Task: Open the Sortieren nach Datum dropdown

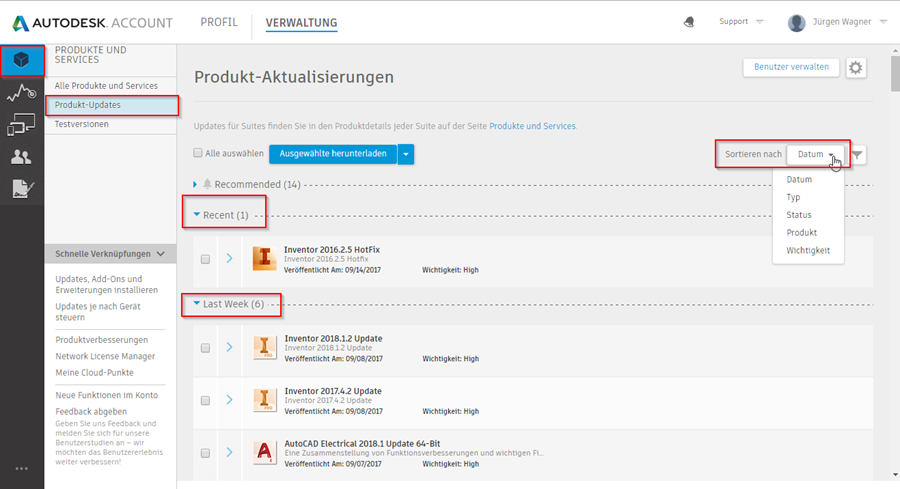Action: tap(815, 154)
